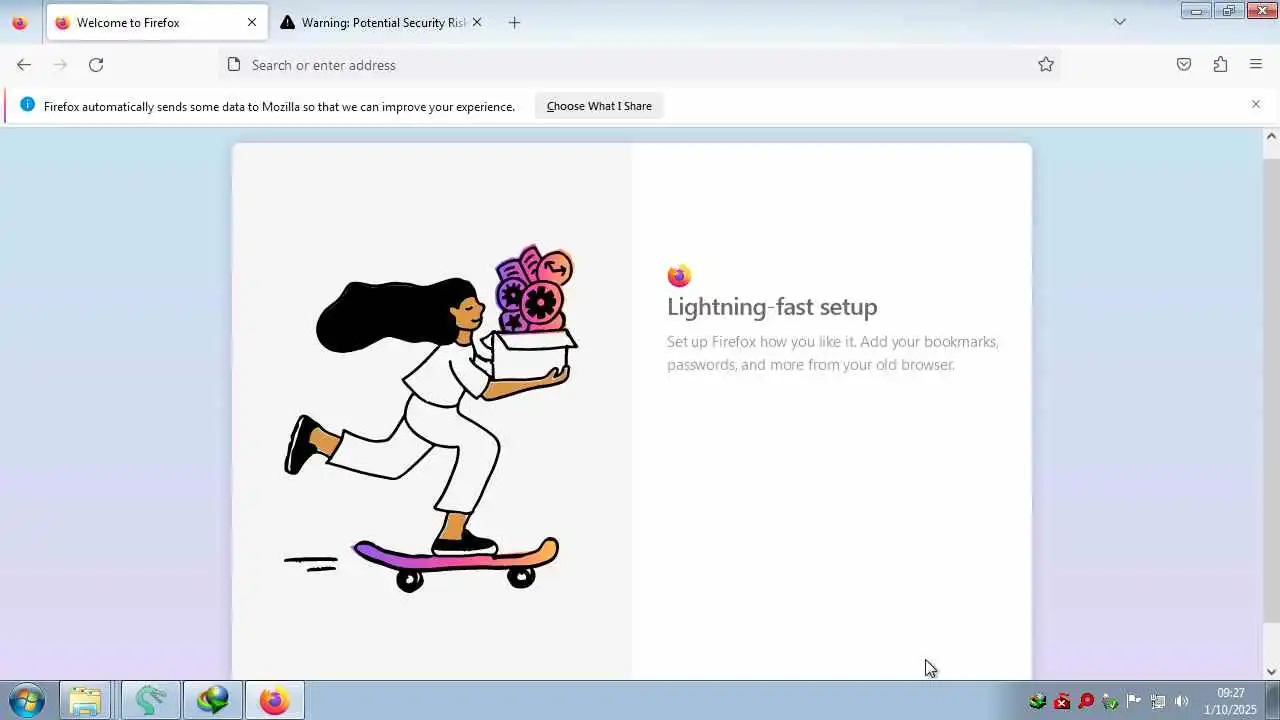The width and height of the screenshot is (1280, 720).
Task: Click the scrollbar down arrow
Action: (1271, 671)
